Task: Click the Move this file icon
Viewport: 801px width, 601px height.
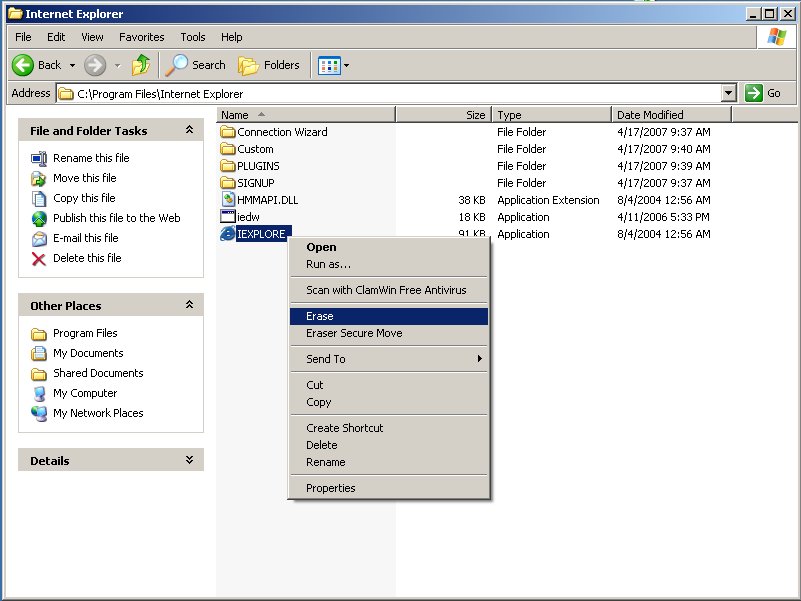Action: point(39,179)
